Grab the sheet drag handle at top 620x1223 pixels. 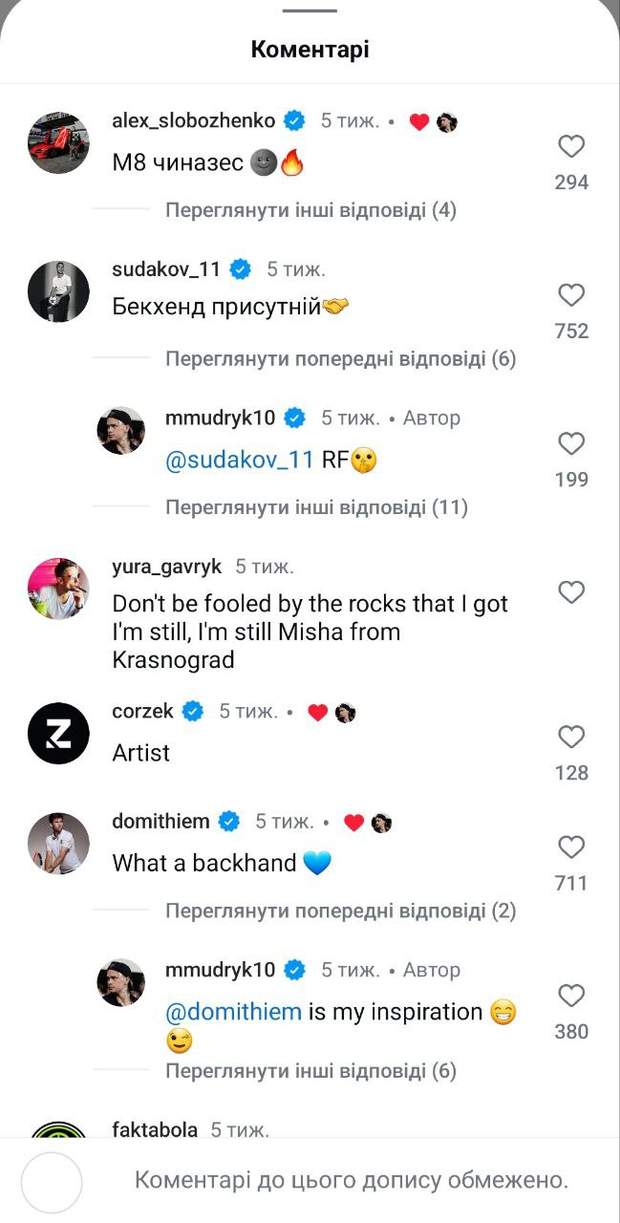pos(310,10)
